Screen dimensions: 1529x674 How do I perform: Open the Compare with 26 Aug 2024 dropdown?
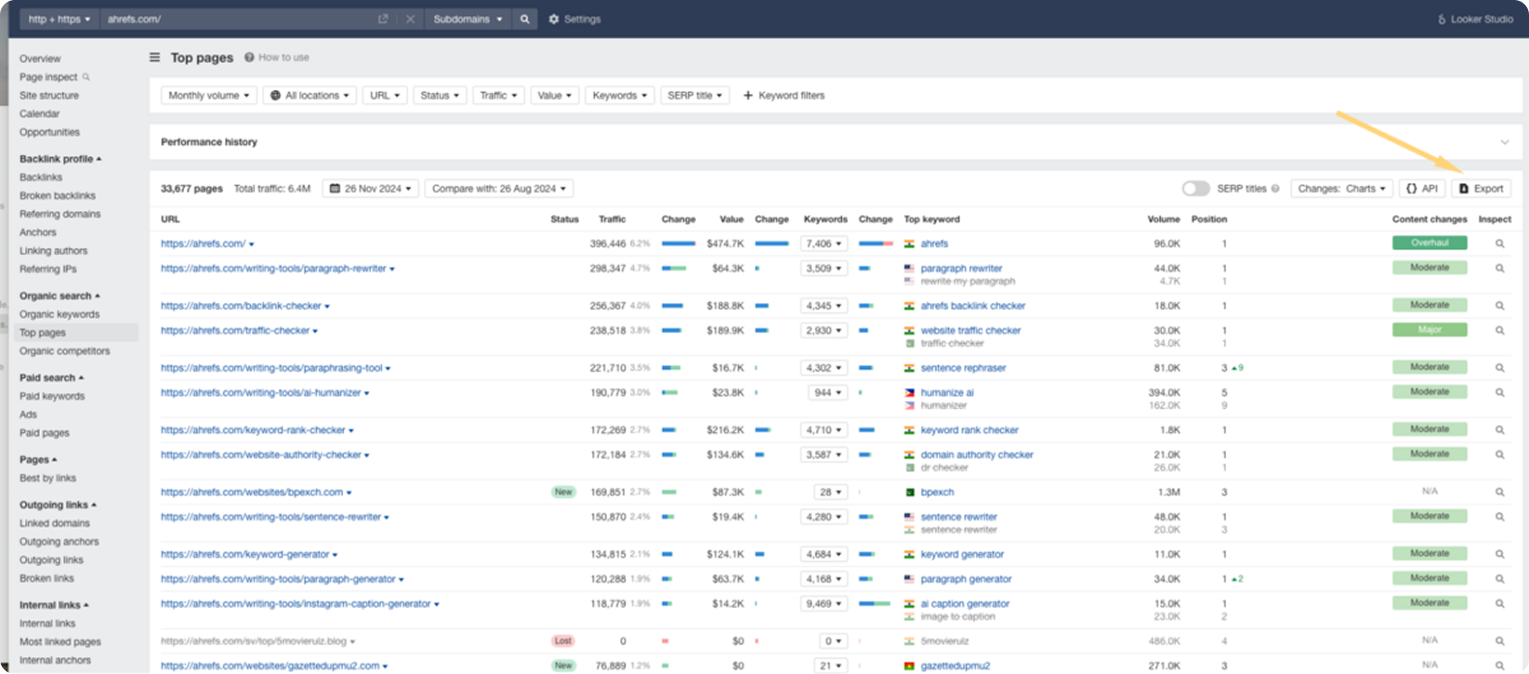click(x=499, y=188)
